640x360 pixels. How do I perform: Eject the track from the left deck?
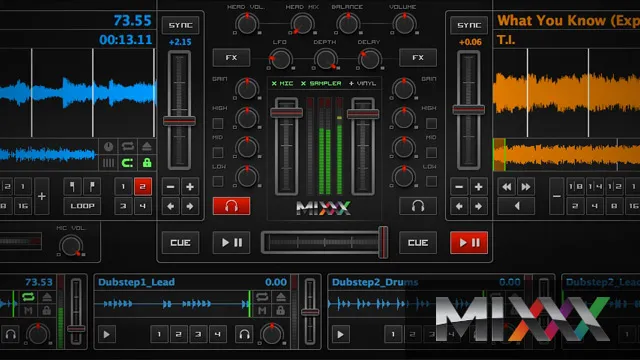147,147
